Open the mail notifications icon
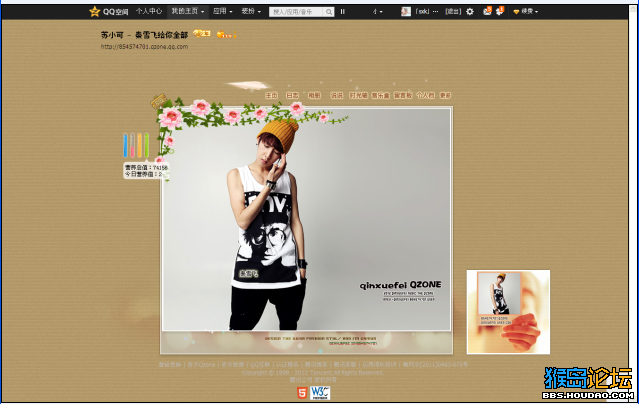 pyautogui.click(x=487, y=11)
